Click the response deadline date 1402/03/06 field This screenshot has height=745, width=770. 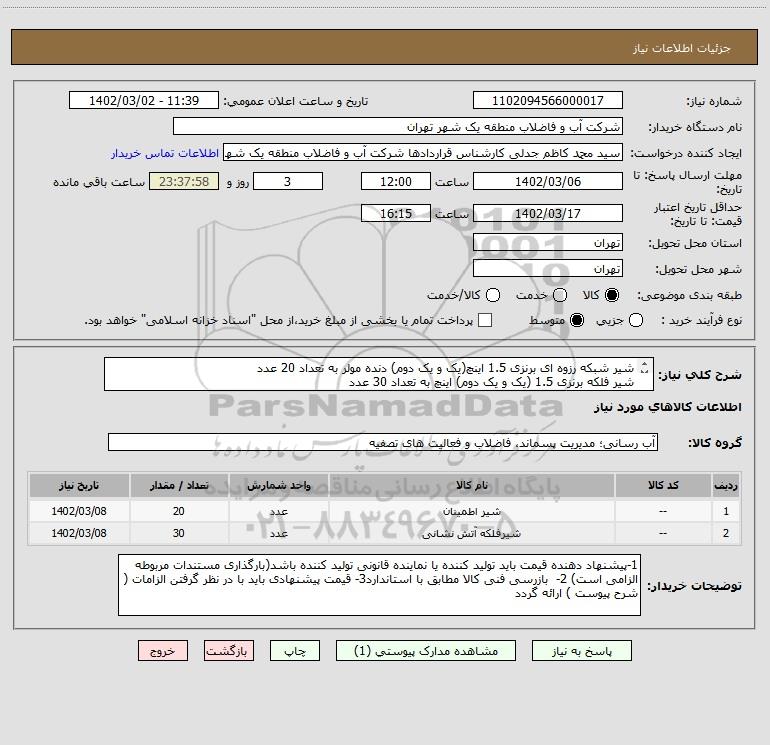pyautogui.click(x=548, y=181)
